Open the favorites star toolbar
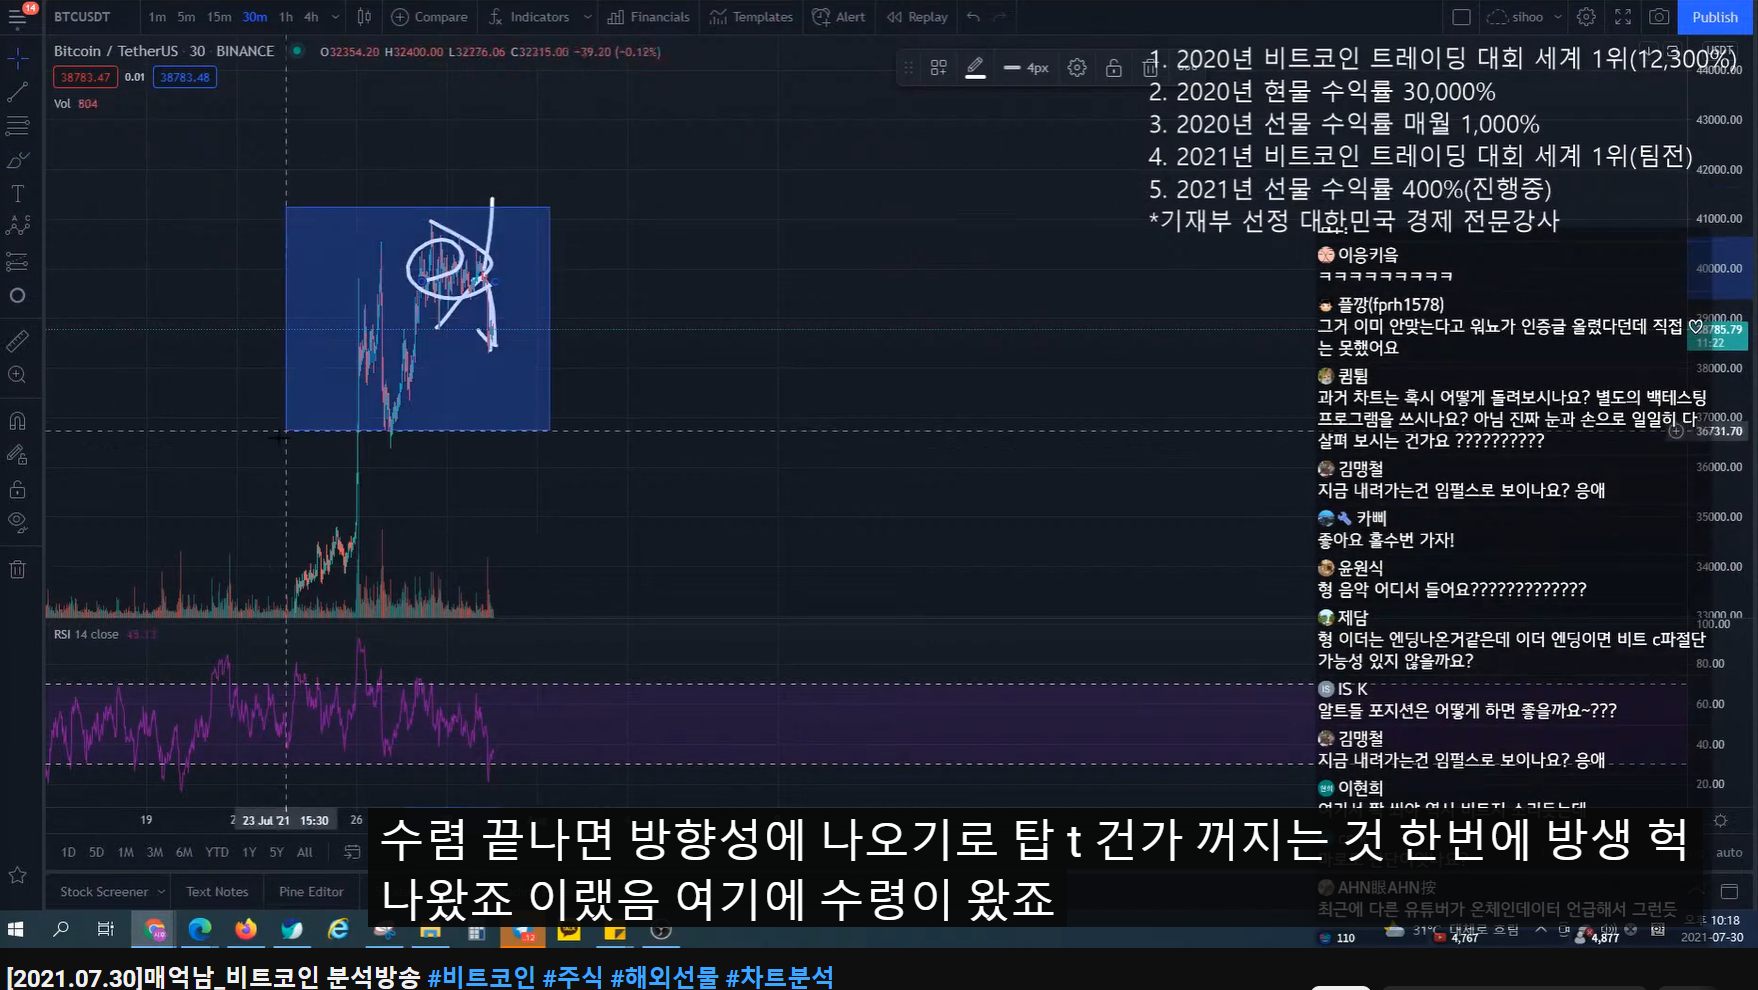Image resolution: width=1758 pixels, height=990 pixels. click(x=18, y=875)
